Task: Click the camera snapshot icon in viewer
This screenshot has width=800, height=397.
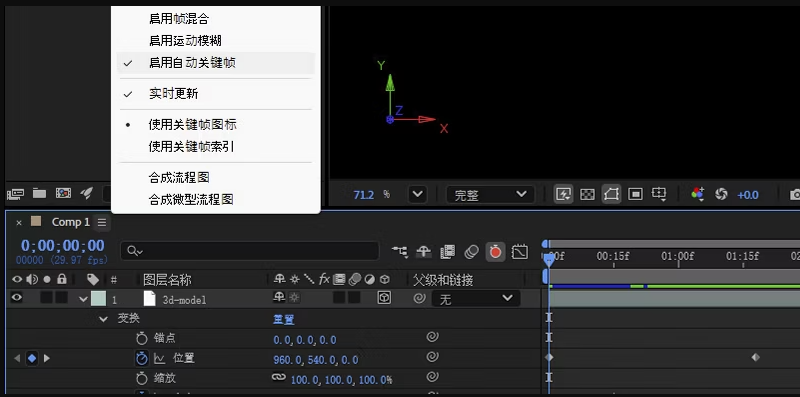Action: pyautogui.click(x=795, y=194)
